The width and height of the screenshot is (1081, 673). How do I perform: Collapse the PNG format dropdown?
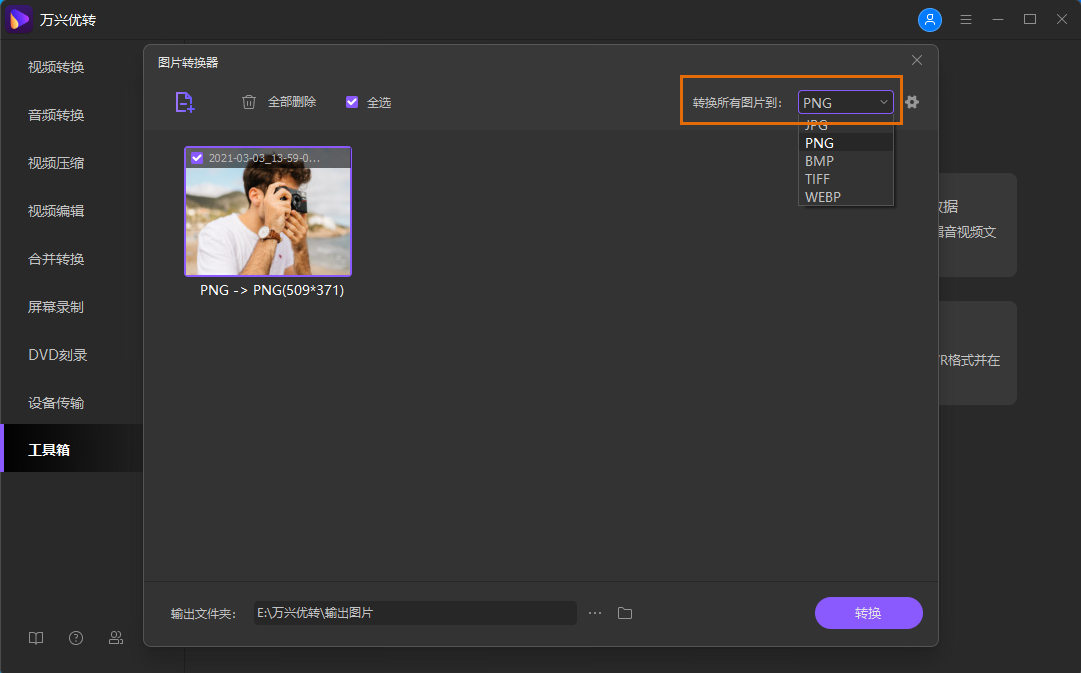point(845,102)
